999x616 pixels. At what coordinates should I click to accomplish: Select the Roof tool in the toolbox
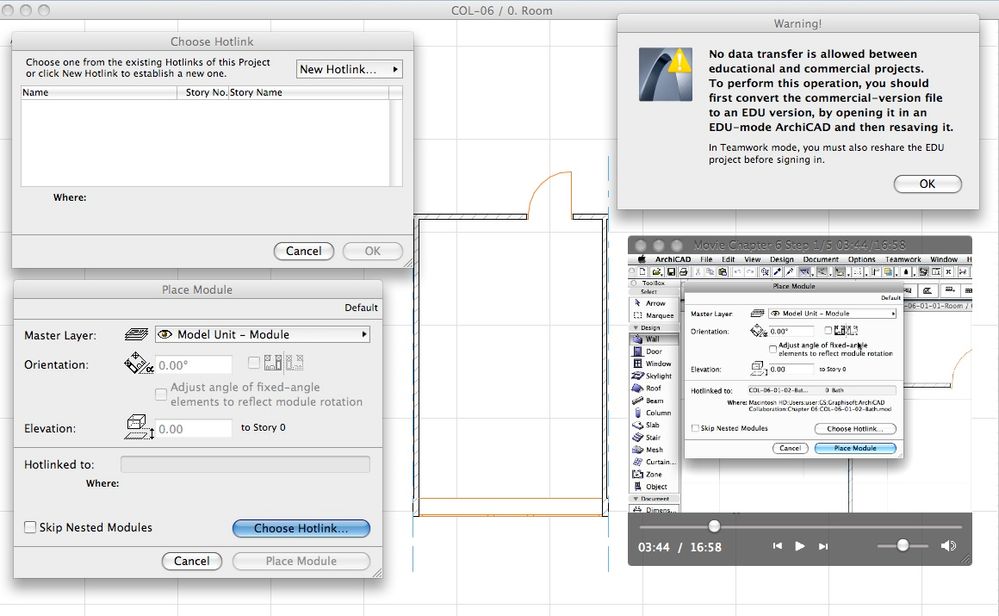(653, 390)
